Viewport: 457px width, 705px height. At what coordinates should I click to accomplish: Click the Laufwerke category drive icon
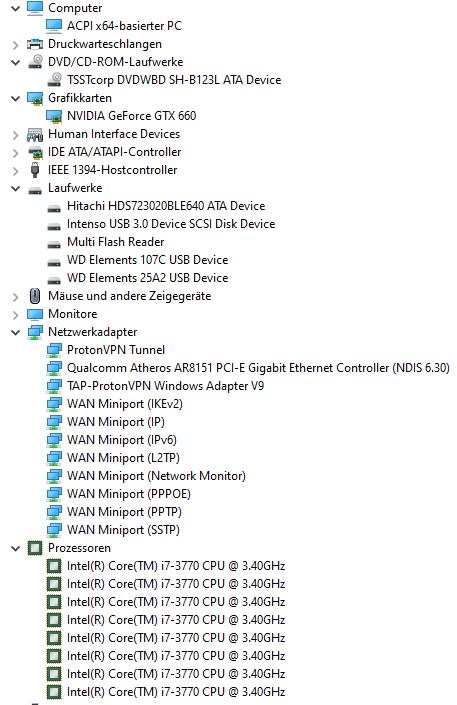[35, 190]
